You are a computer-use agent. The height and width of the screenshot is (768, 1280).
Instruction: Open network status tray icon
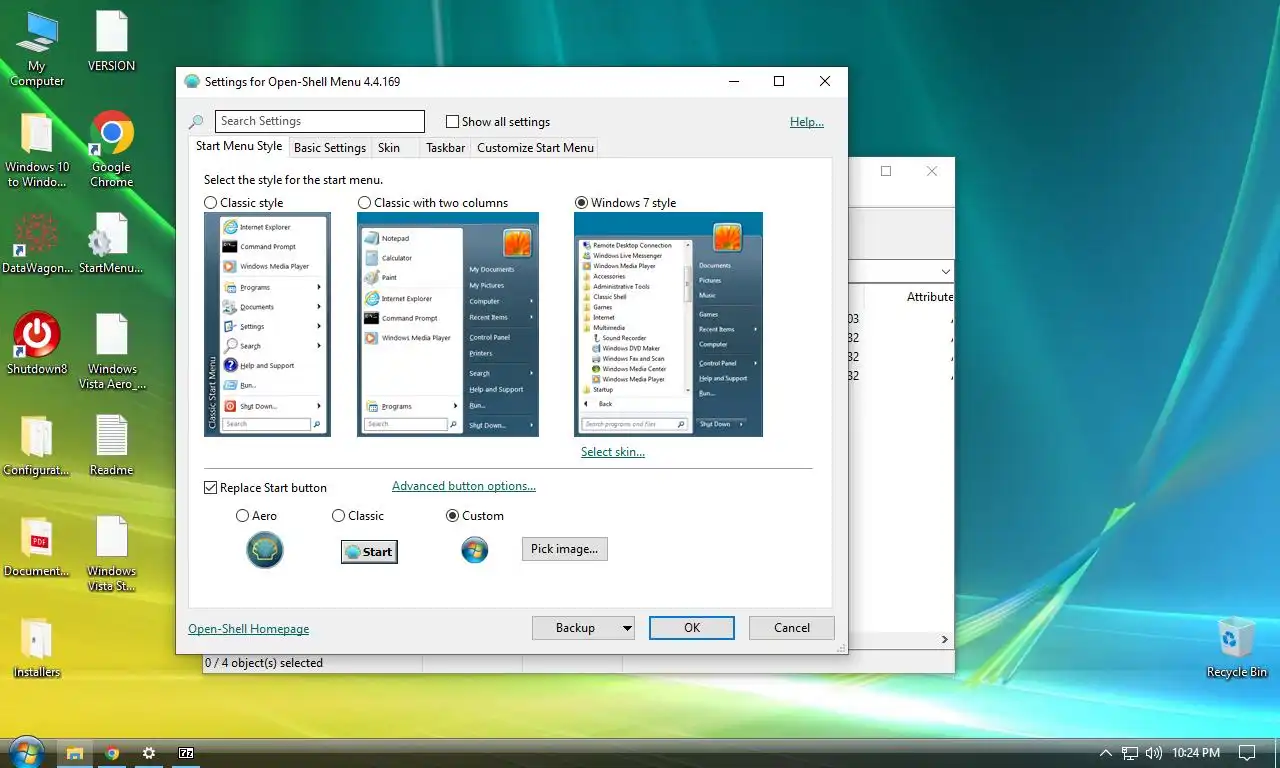click(1130, 753)
